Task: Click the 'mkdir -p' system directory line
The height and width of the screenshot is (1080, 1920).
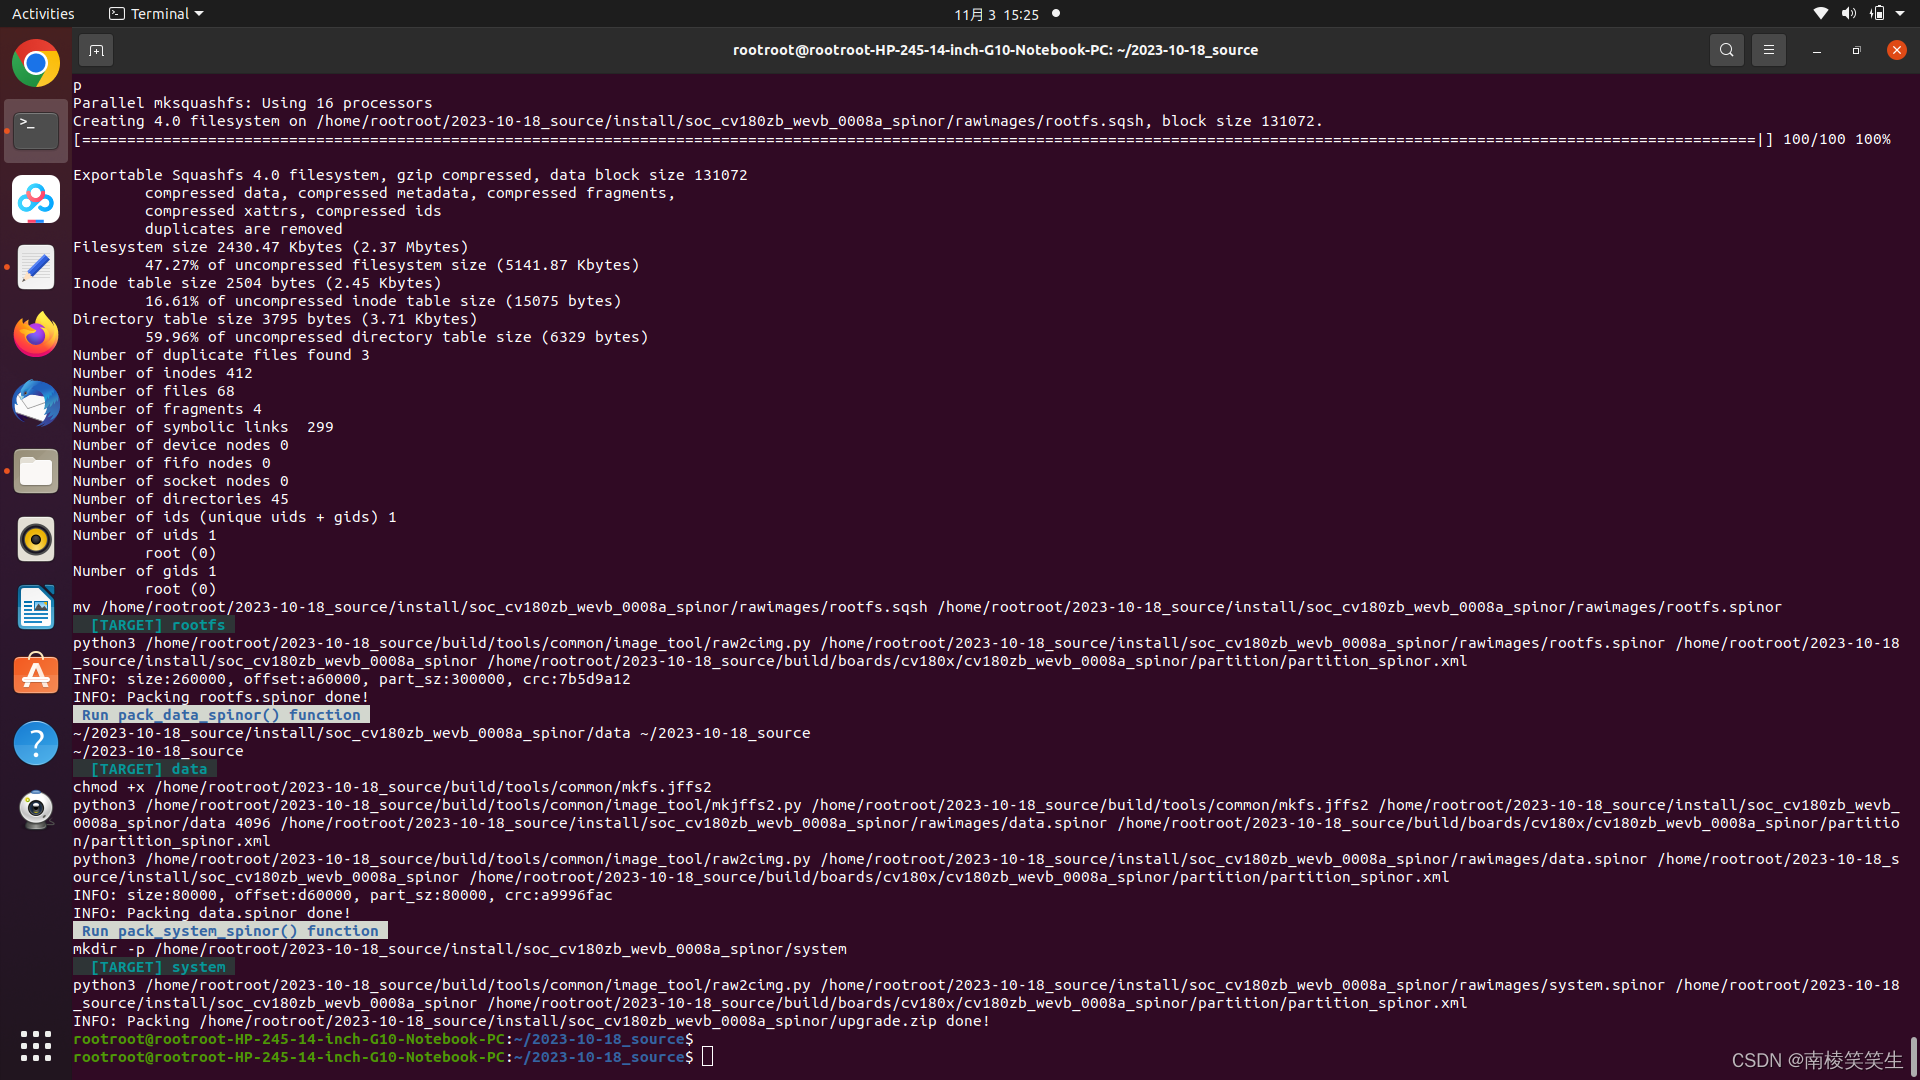Action: [x=460, y=949]
